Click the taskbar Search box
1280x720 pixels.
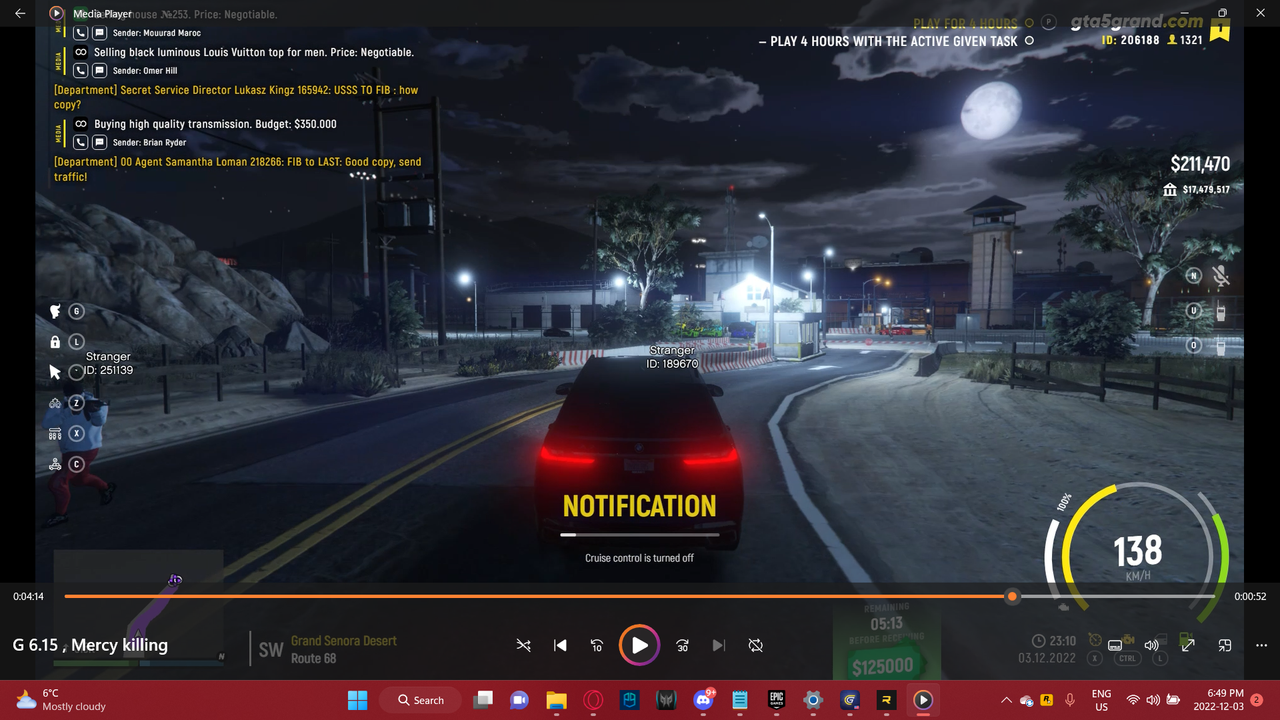pos(421,700)
